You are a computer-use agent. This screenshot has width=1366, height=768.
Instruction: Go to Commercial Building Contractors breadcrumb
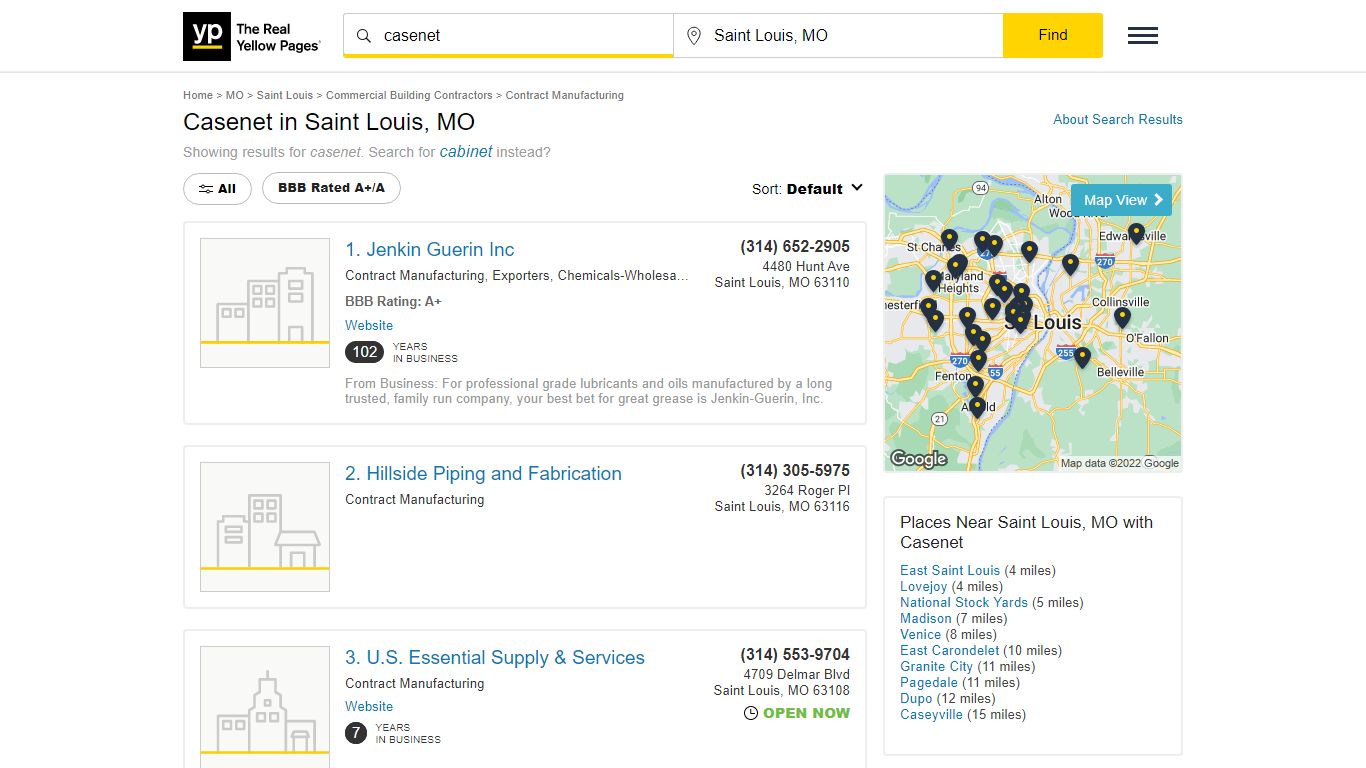409,95
